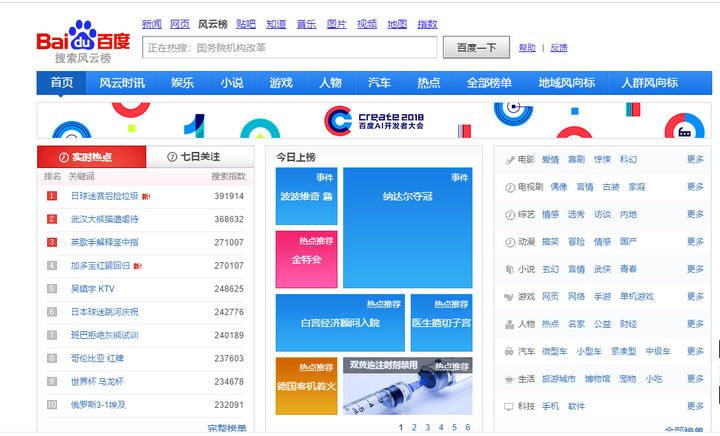Click the red rank 2 badge

click(52, 219)
